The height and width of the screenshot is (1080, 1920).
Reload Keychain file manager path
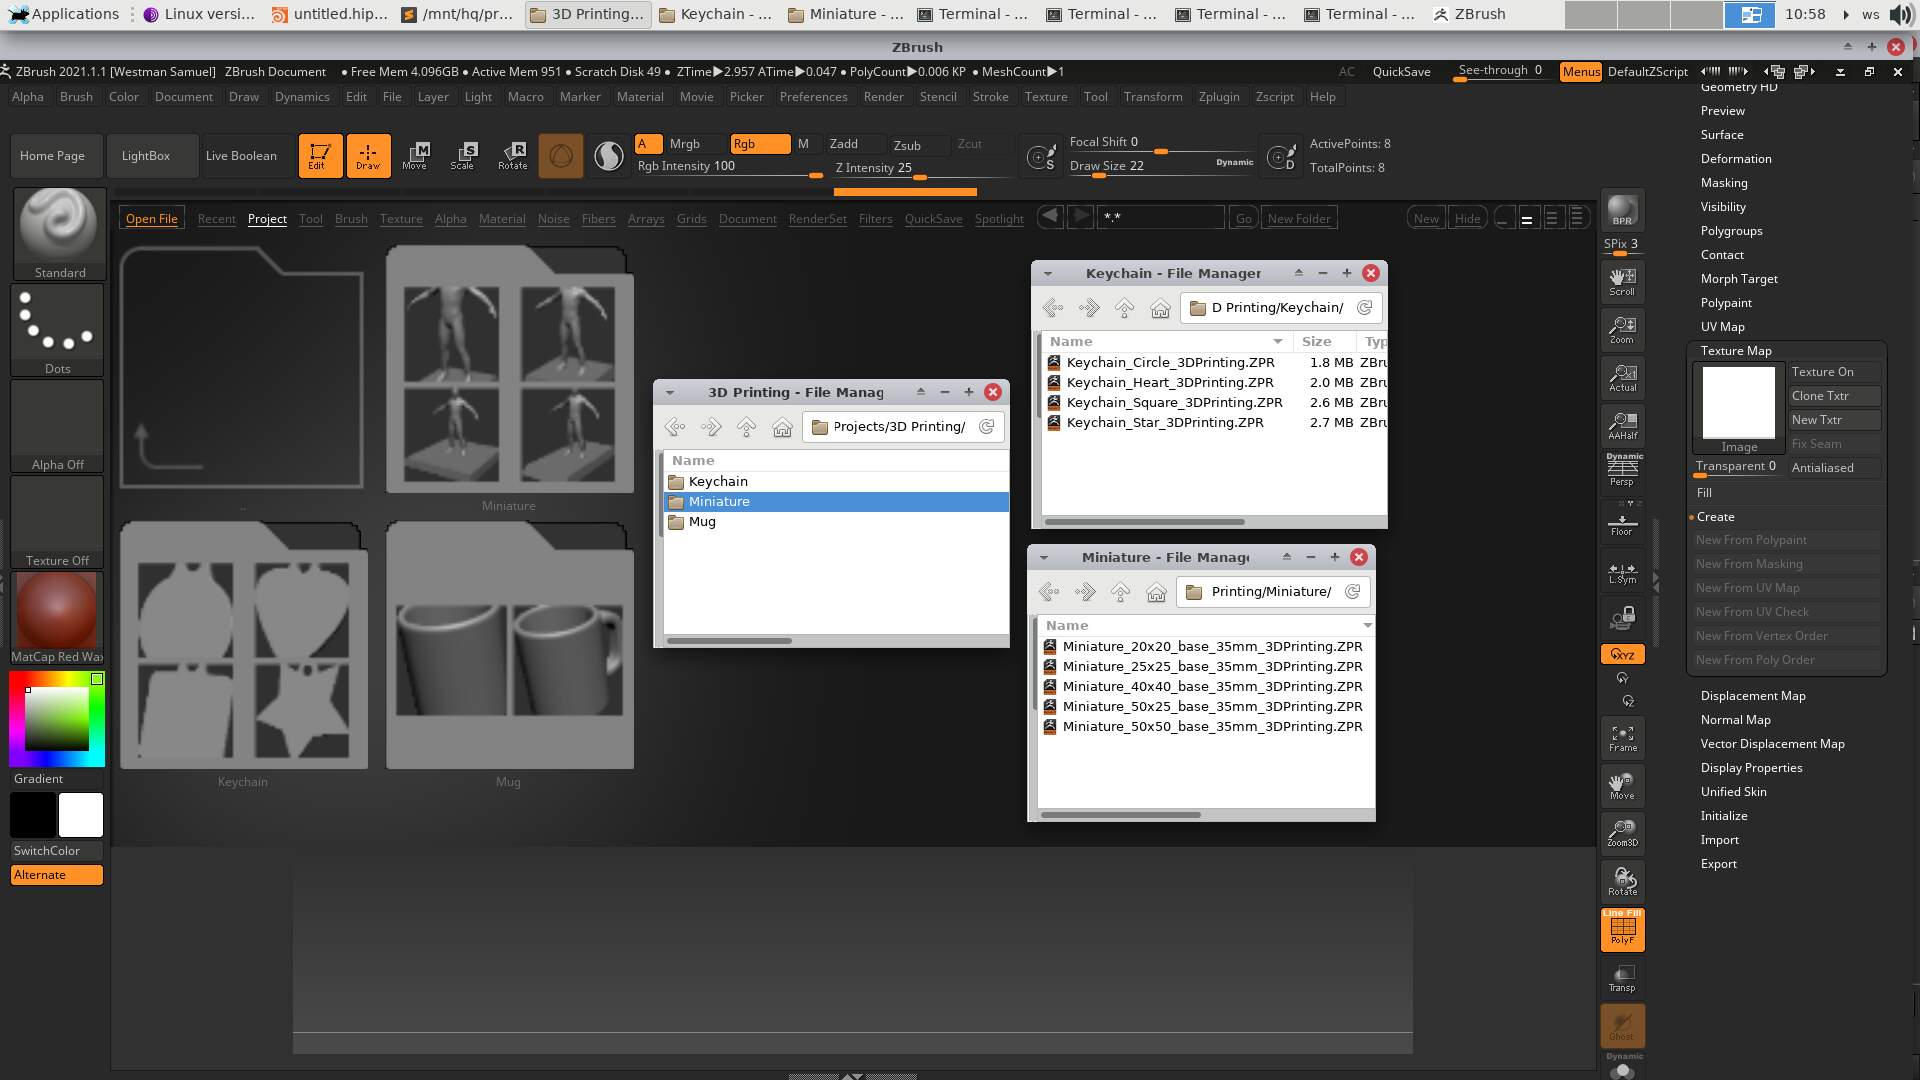click(1364, 308)
